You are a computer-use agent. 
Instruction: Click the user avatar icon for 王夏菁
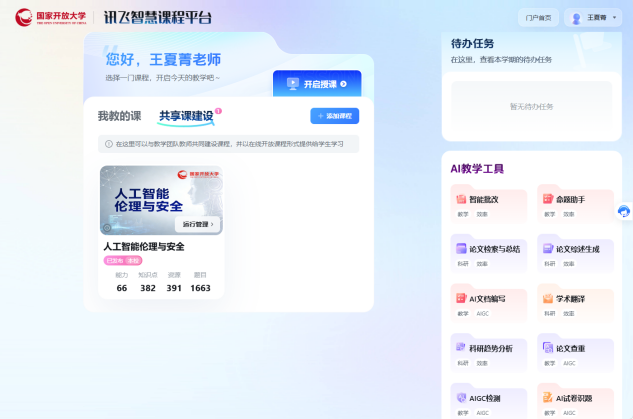coord(576,18)
